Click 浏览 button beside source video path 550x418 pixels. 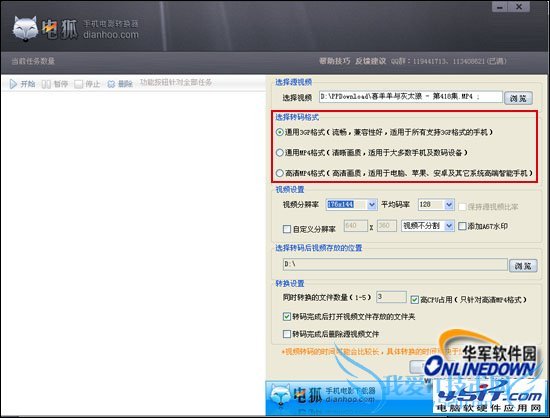pos(518,98)
